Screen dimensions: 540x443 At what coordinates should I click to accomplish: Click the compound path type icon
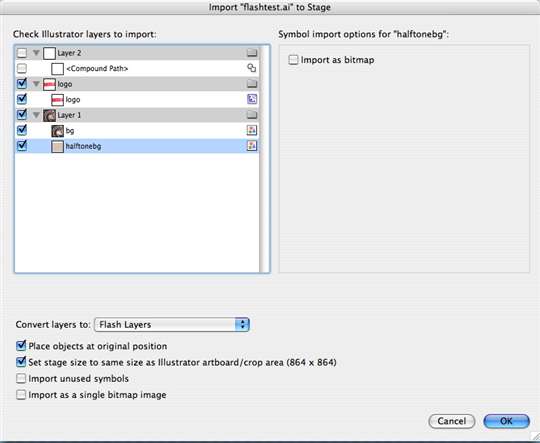[x=252, y=68]
